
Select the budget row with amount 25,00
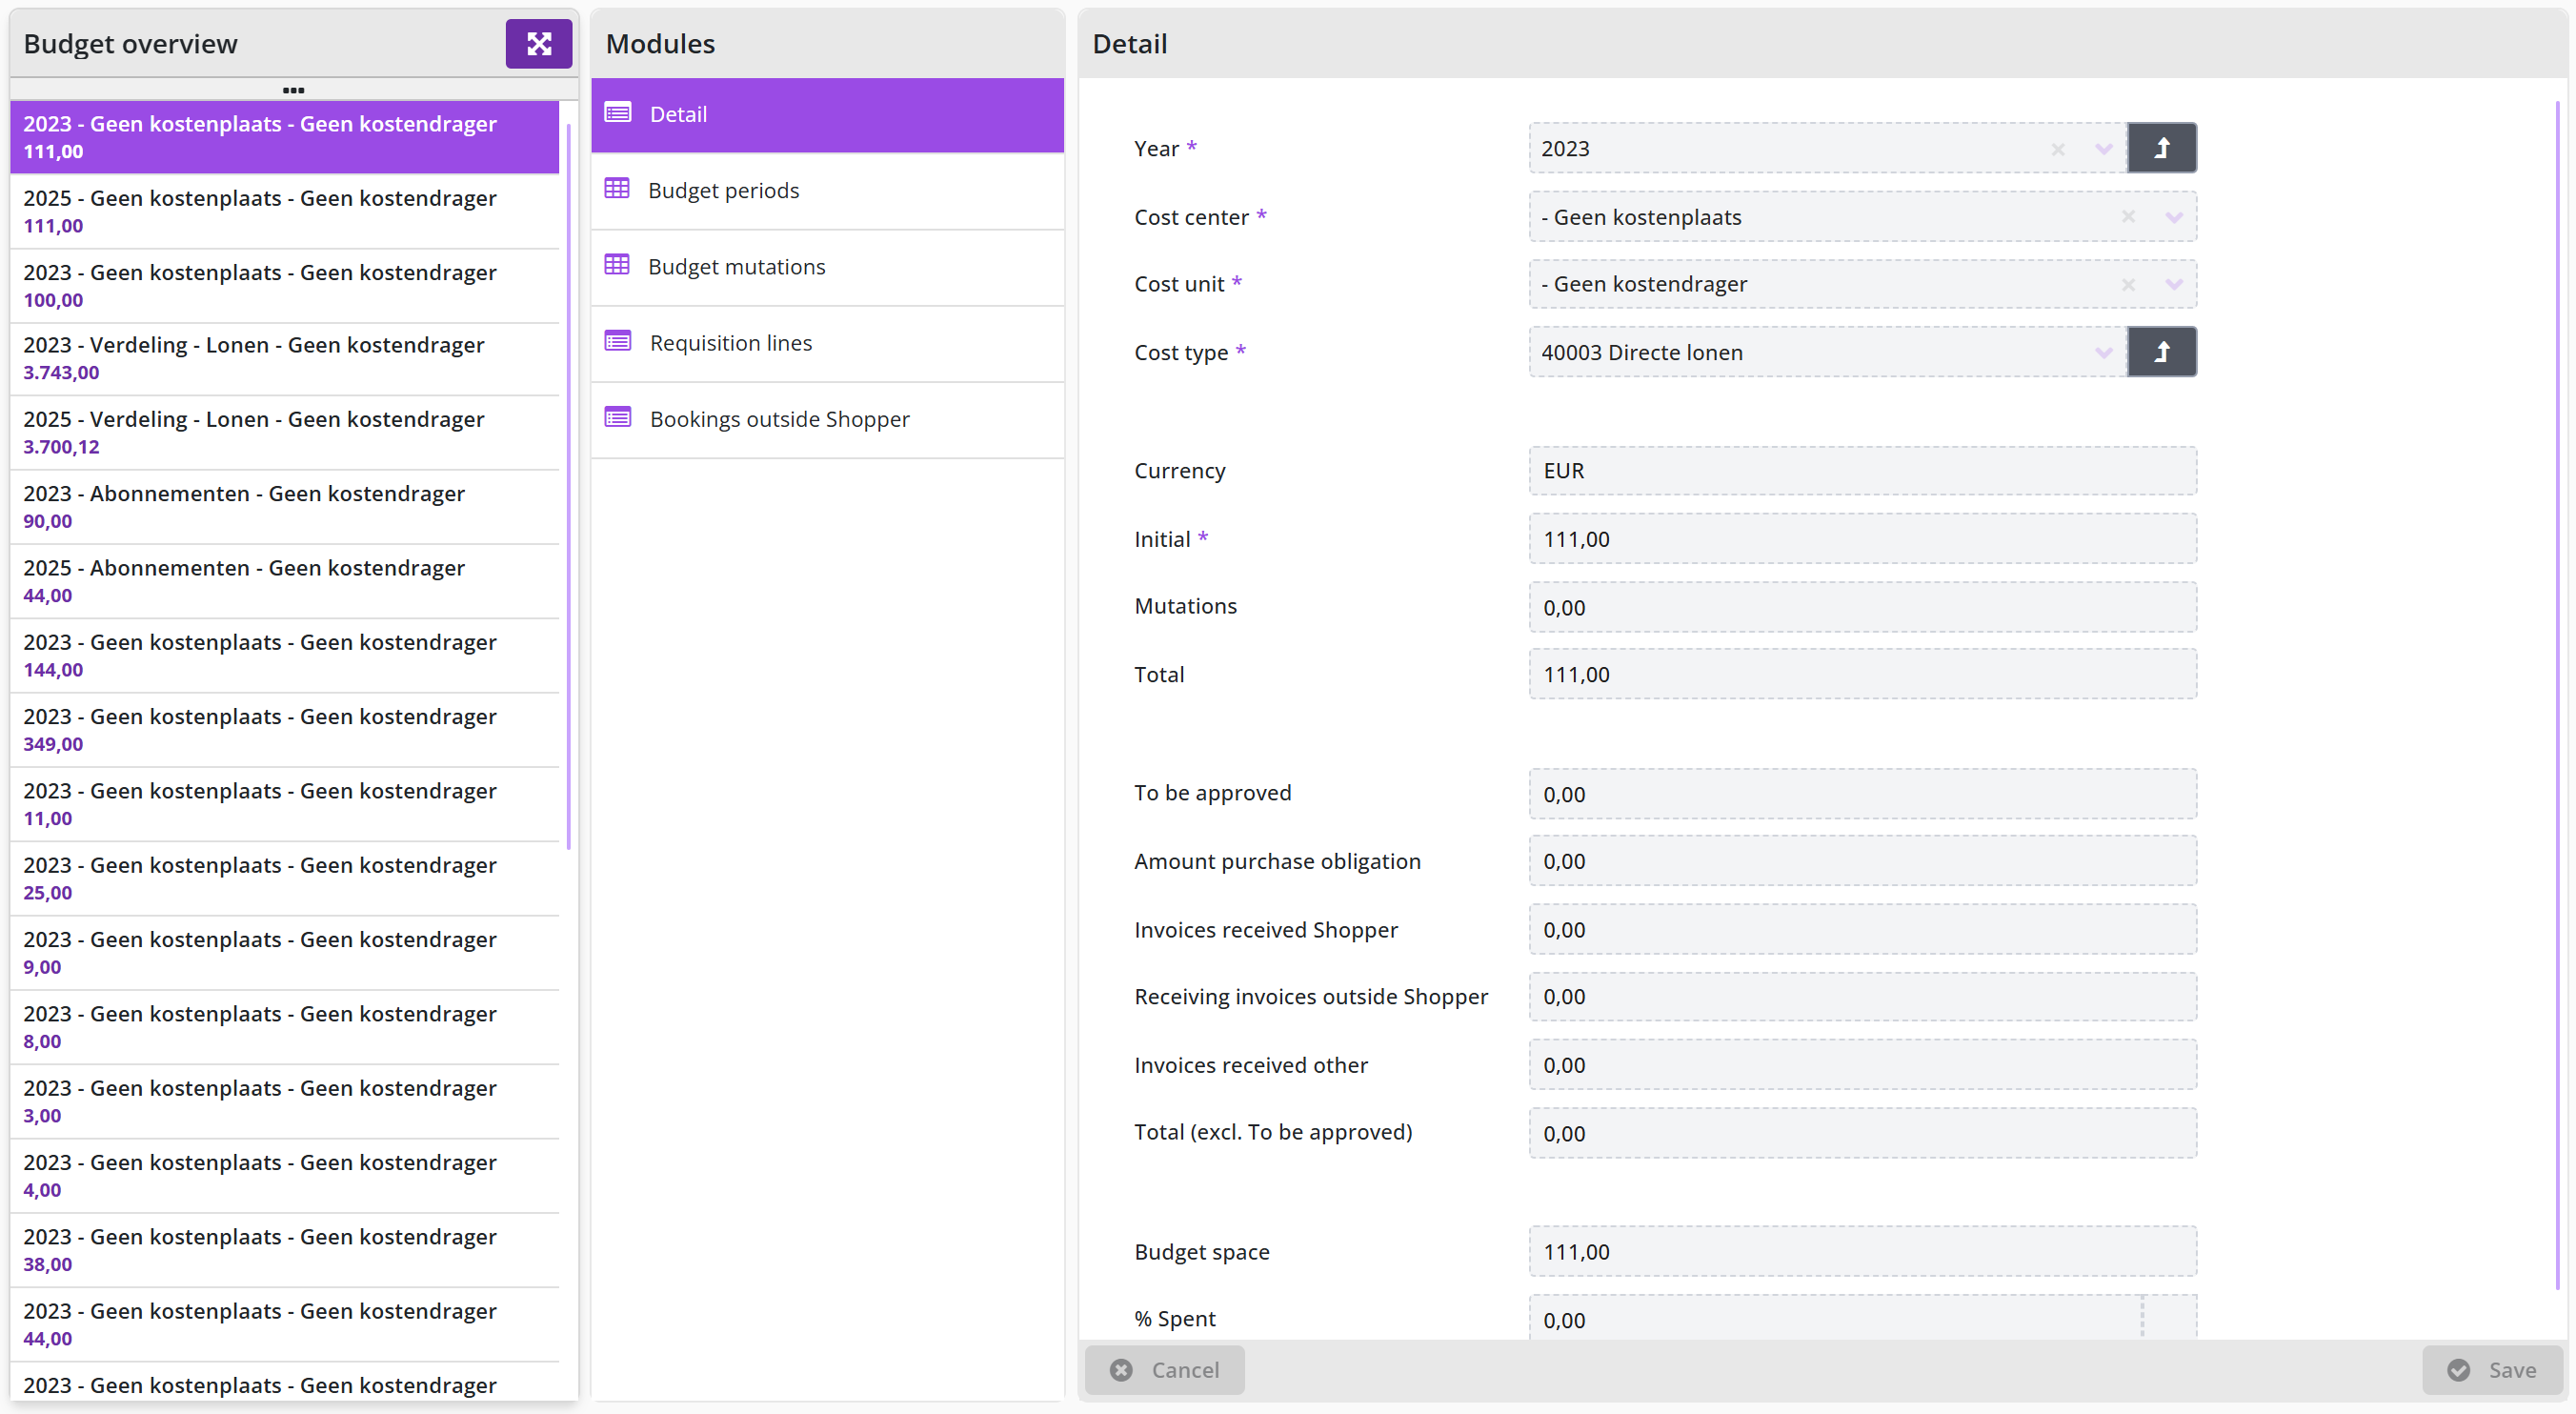pos(284,879)
